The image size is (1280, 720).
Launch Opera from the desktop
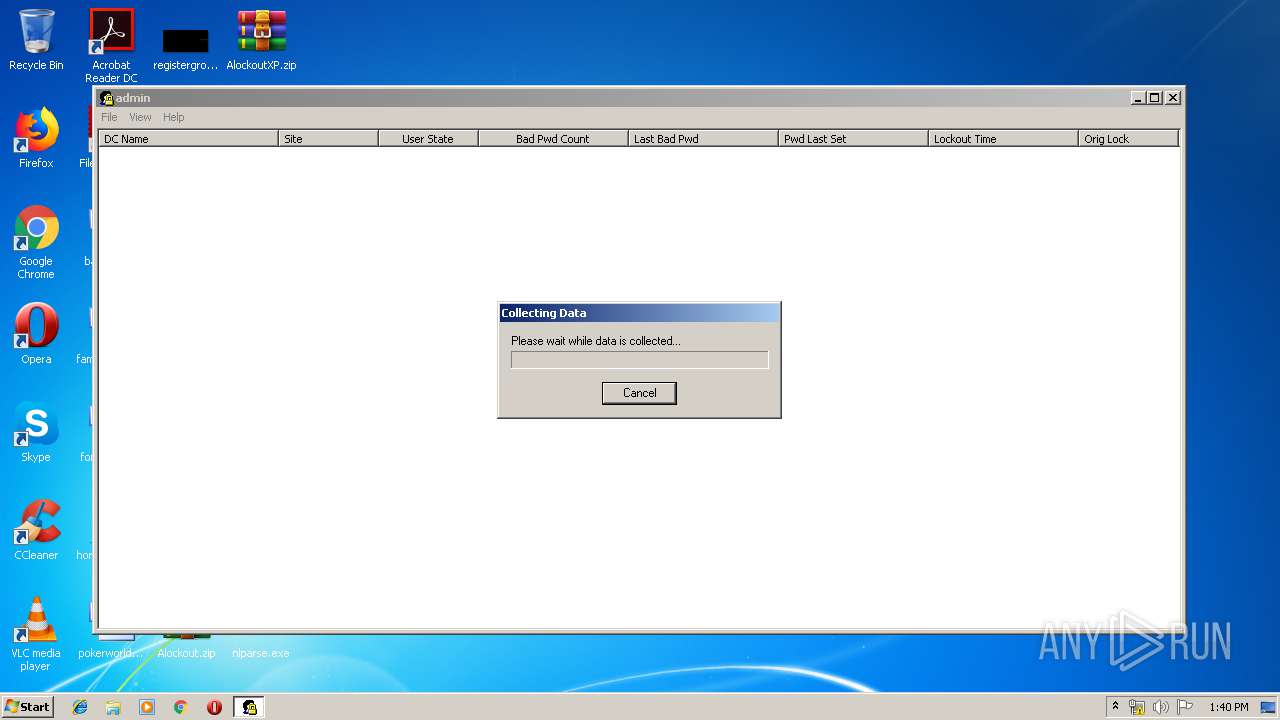tap(36, 334)
